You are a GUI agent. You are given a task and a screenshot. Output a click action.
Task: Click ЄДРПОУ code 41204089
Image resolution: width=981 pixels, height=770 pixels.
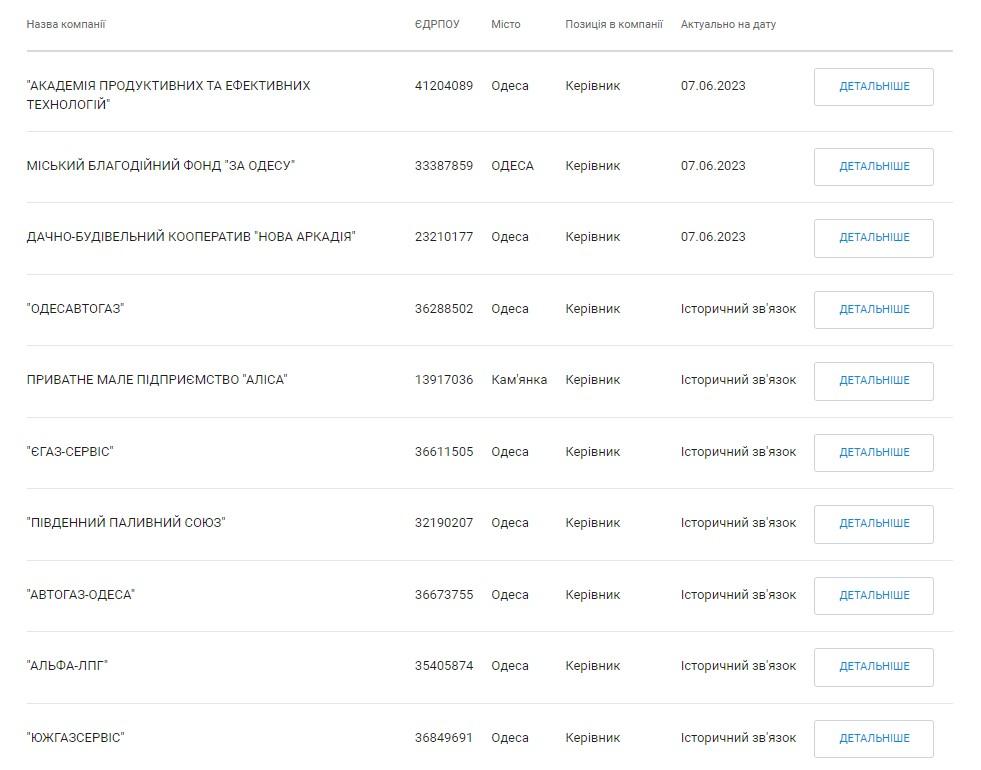click(444, 86)
